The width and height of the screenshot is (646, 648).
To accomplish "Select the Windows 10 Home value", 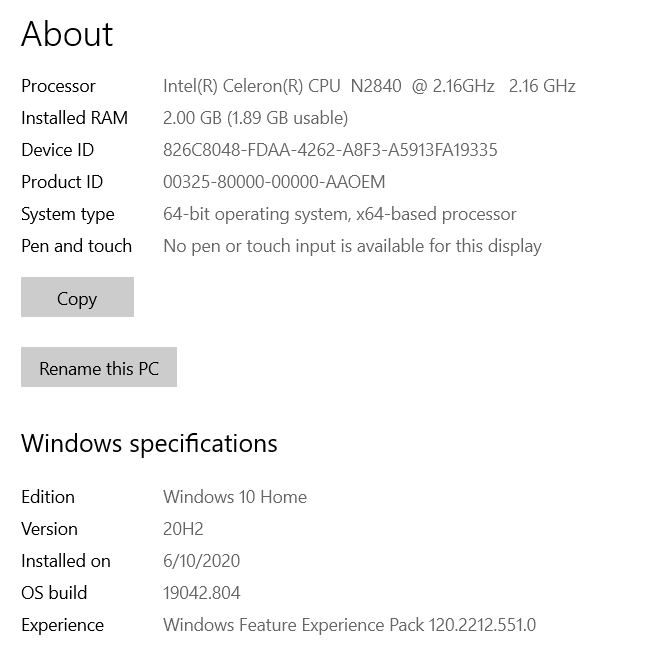I will [x=235, y=497].
